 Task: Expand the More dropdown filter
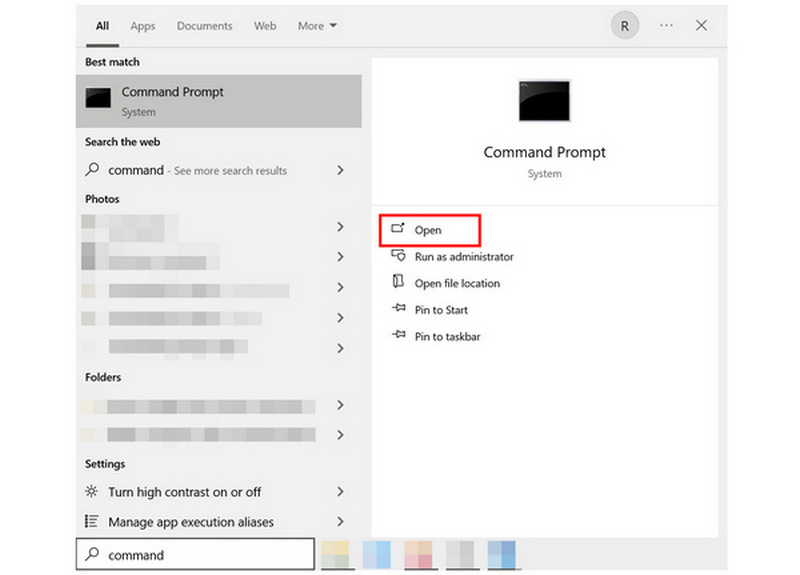(x=317, y=26)
